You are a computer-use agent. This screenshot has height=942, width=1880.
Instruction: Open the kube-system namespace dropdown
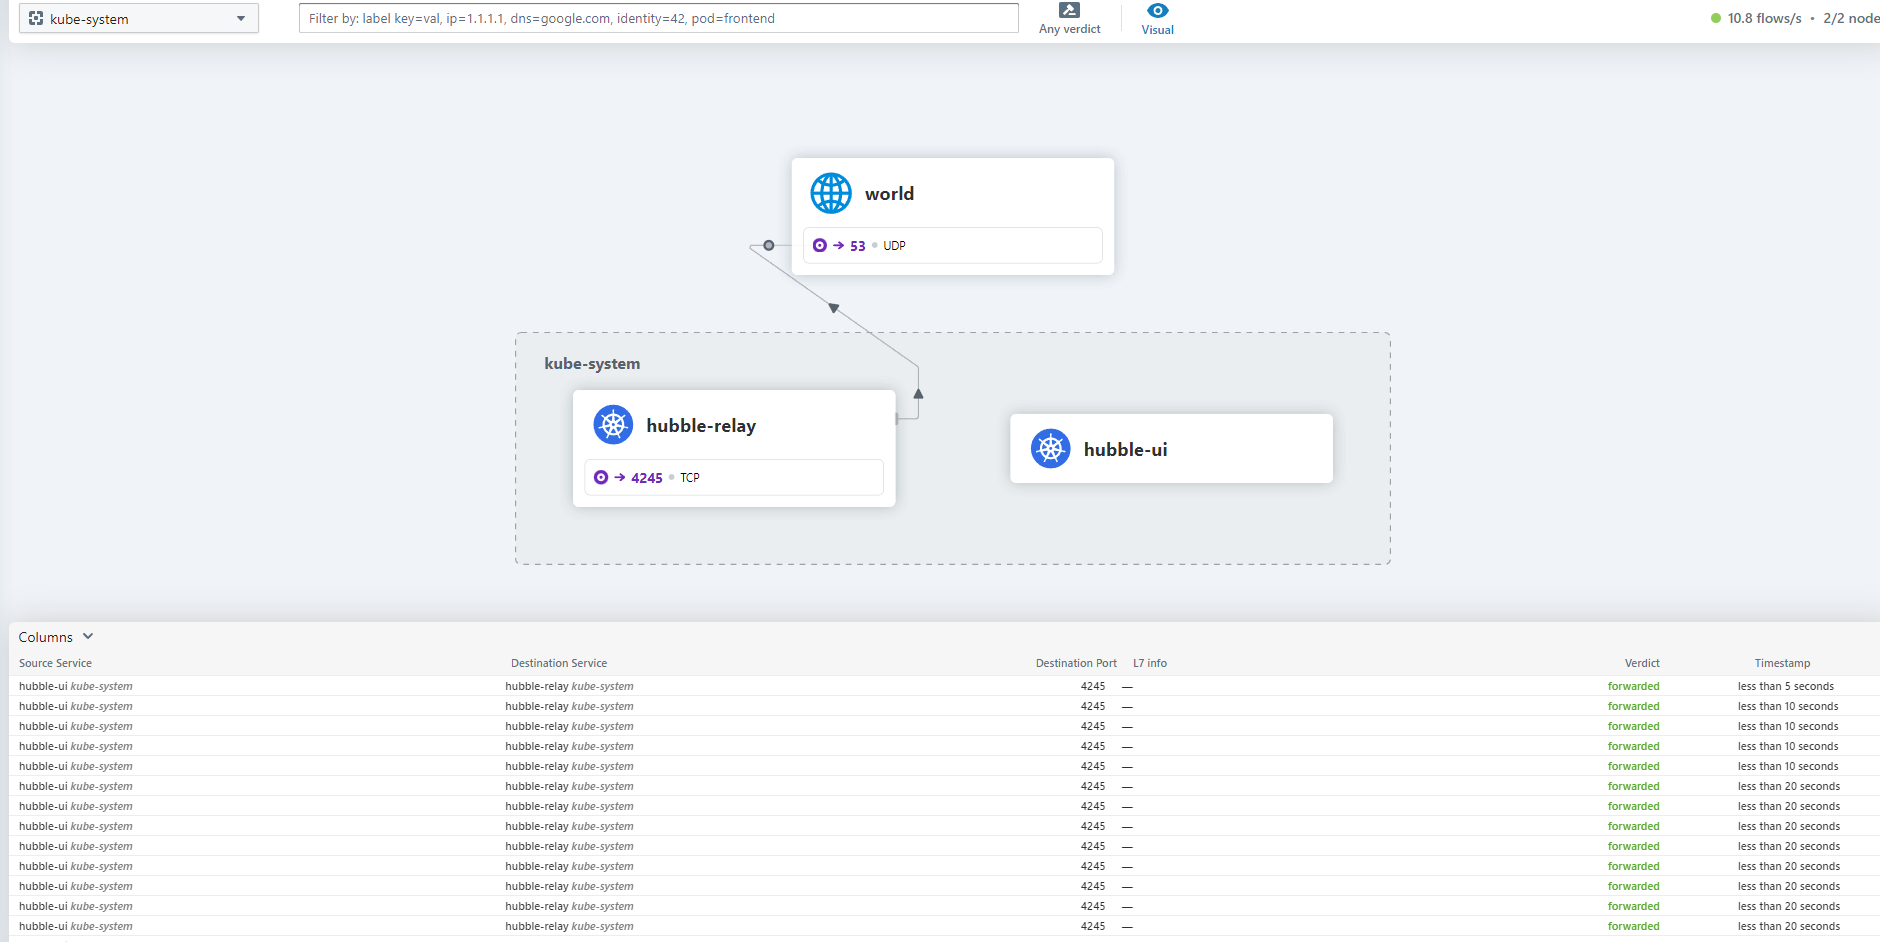(x=138, y=18)
